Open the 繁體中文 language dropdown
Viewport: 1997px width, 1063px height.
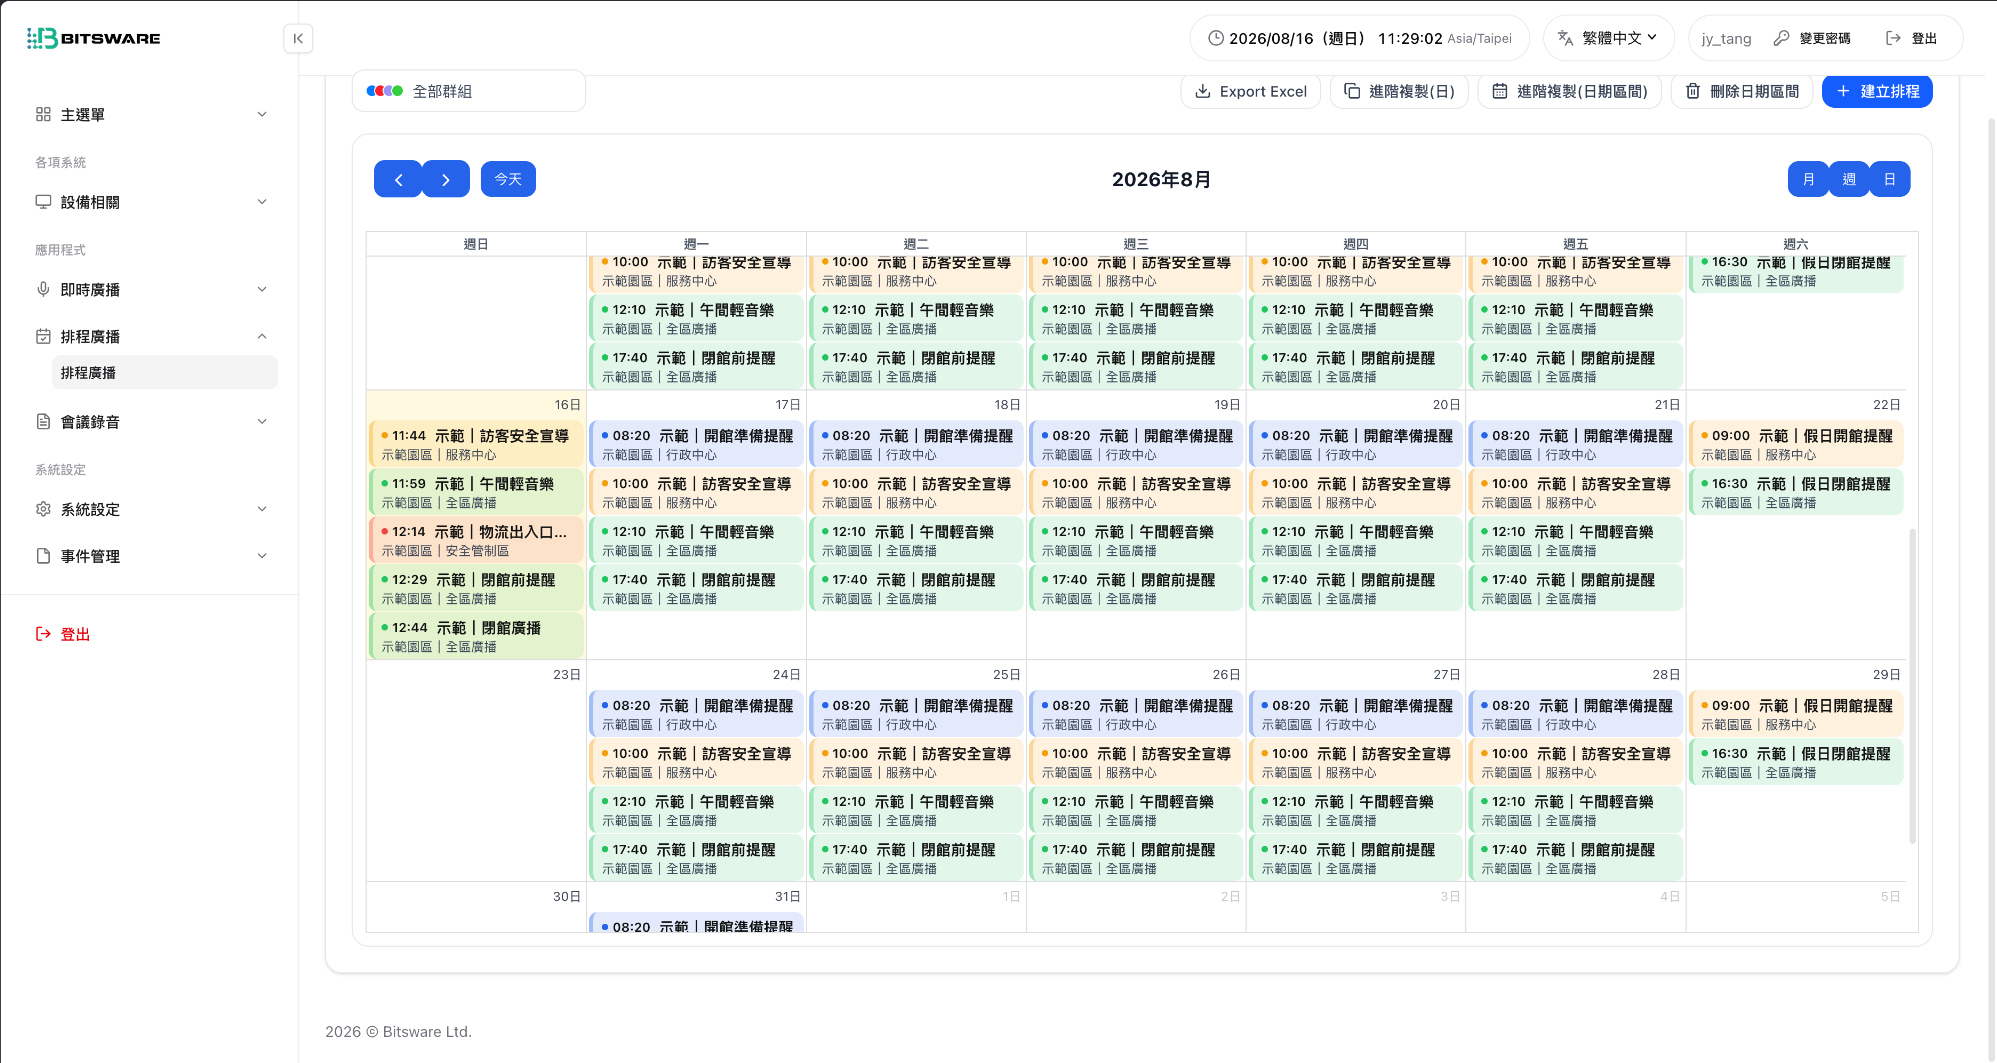click(x=1609, y=38)
